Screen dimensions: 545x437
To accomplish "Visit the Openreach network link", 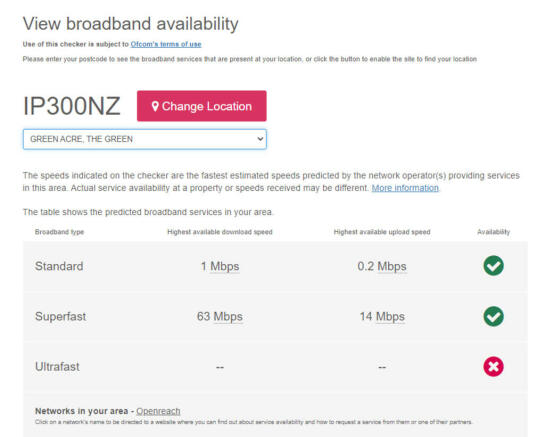I will pos(158,411).
